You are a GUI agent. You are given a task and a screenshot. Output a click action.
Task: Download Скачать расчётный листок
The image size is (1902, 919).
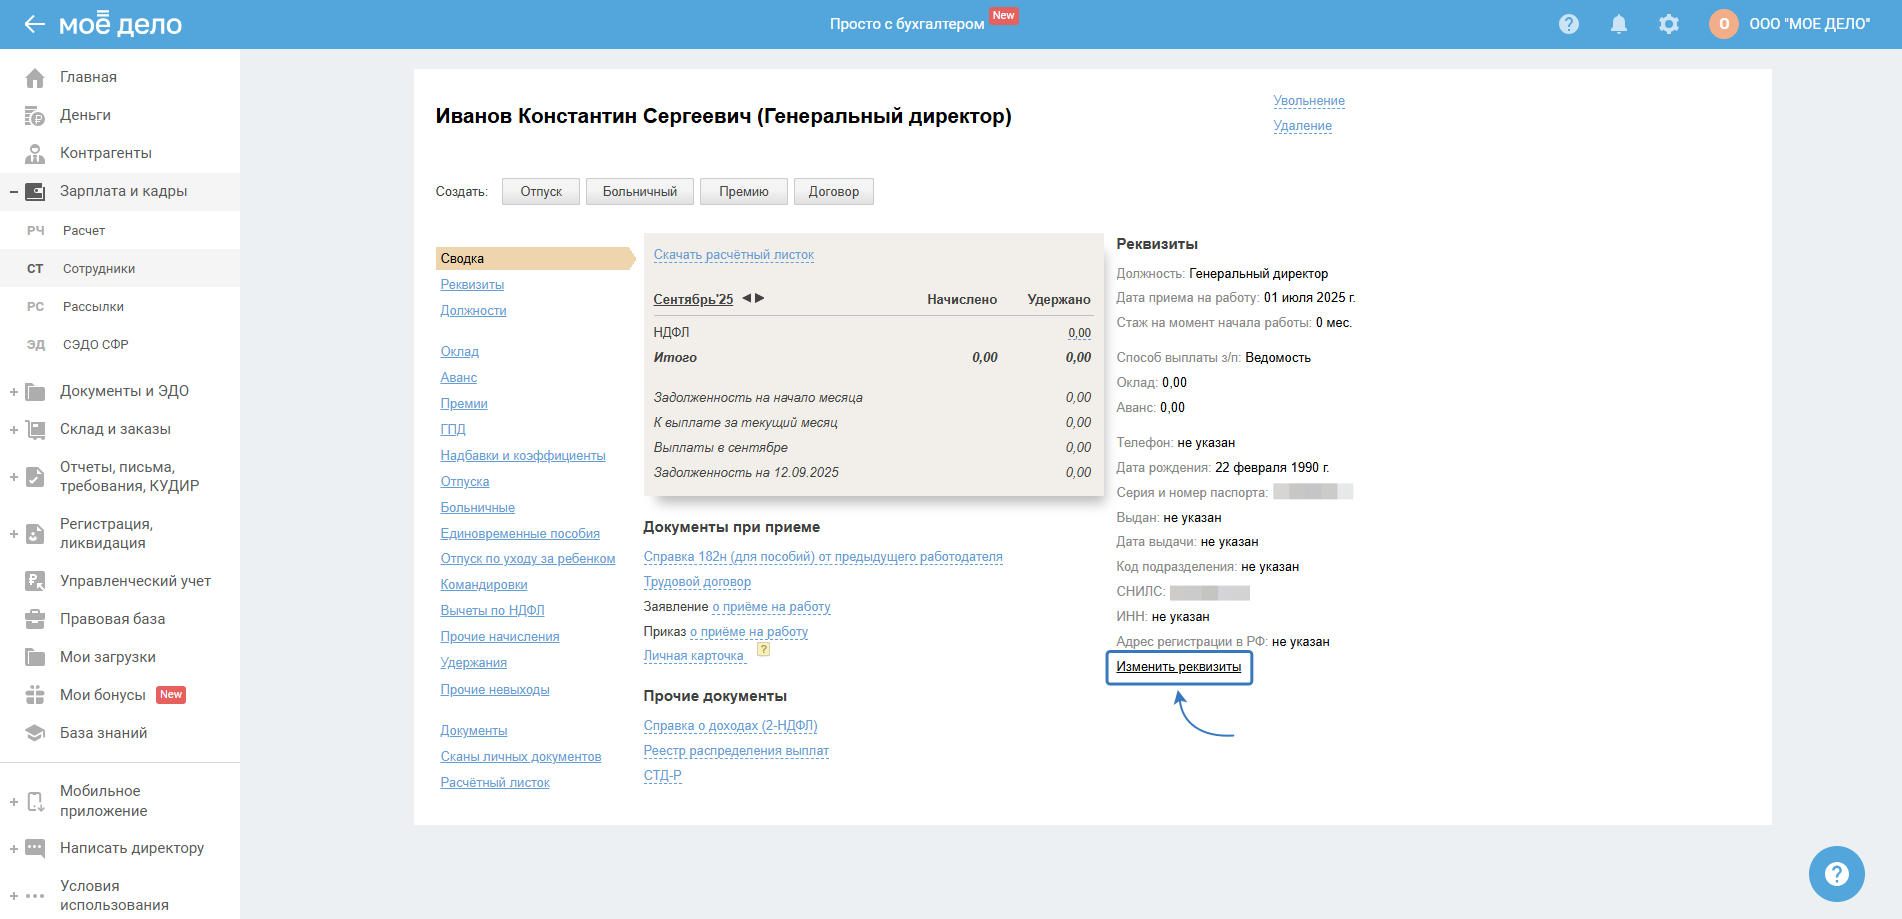pos(734,255)
